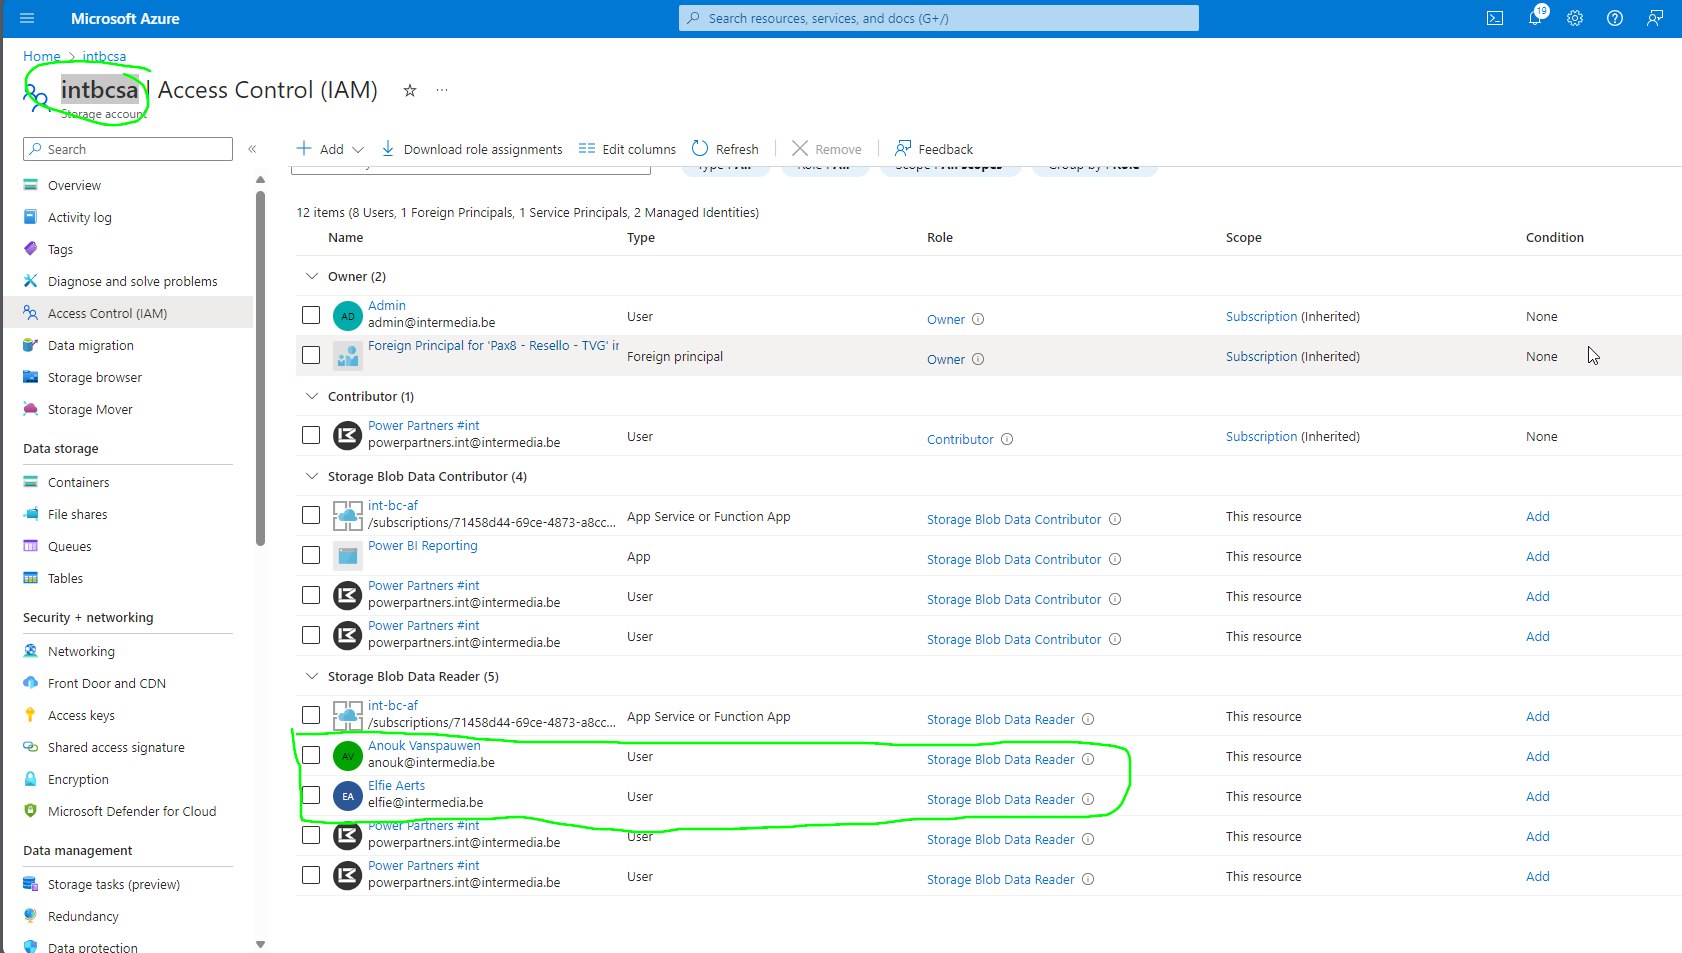Click the Remove toolbar button
The image size is (1682, 953).
(x=827, y=149)
